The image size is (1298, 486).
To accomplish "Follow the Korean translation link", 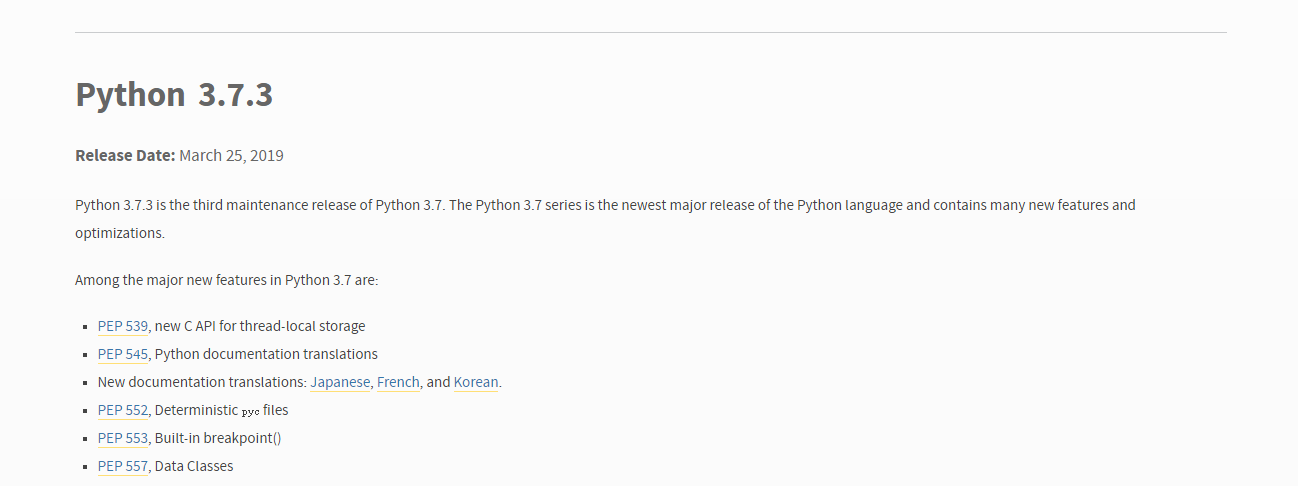I will 475,382.
